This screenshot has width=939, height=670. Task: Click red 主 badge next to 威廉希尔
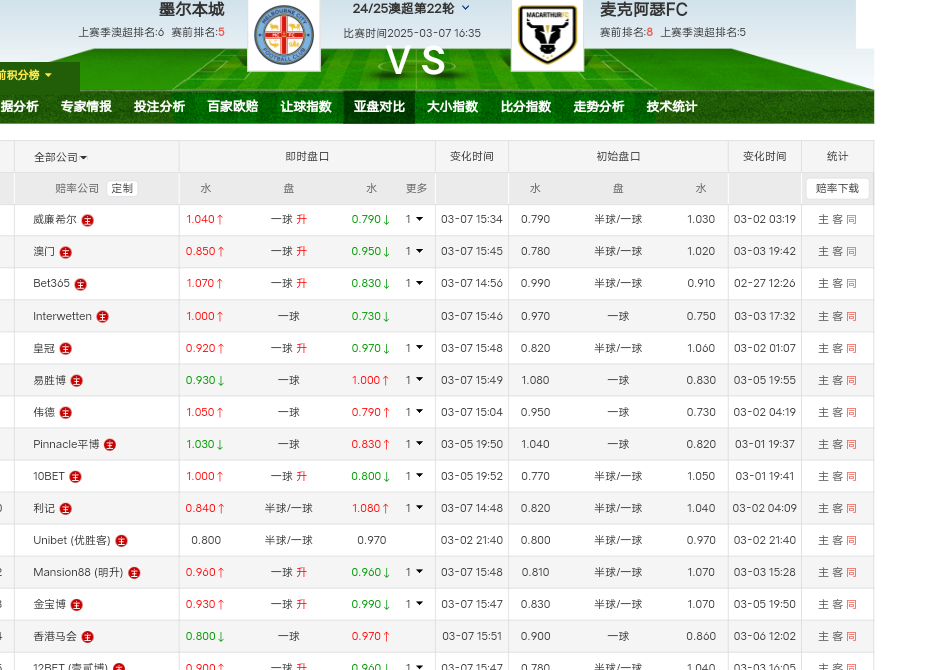coord(87,220)
